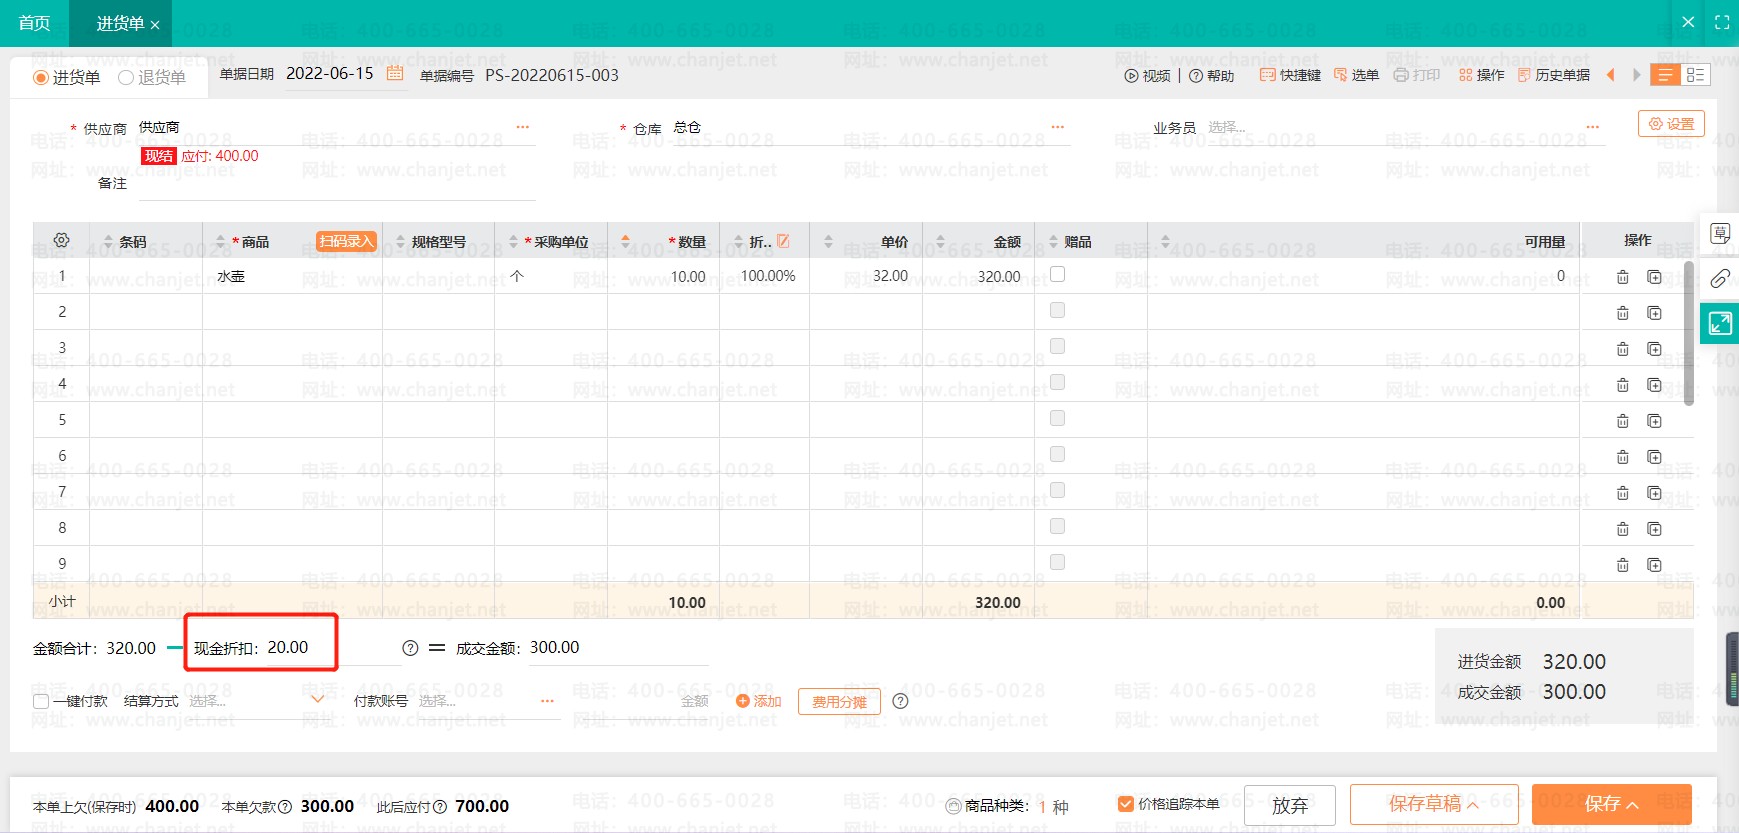Delete row 1 containing 水壶

(1622, 277)
